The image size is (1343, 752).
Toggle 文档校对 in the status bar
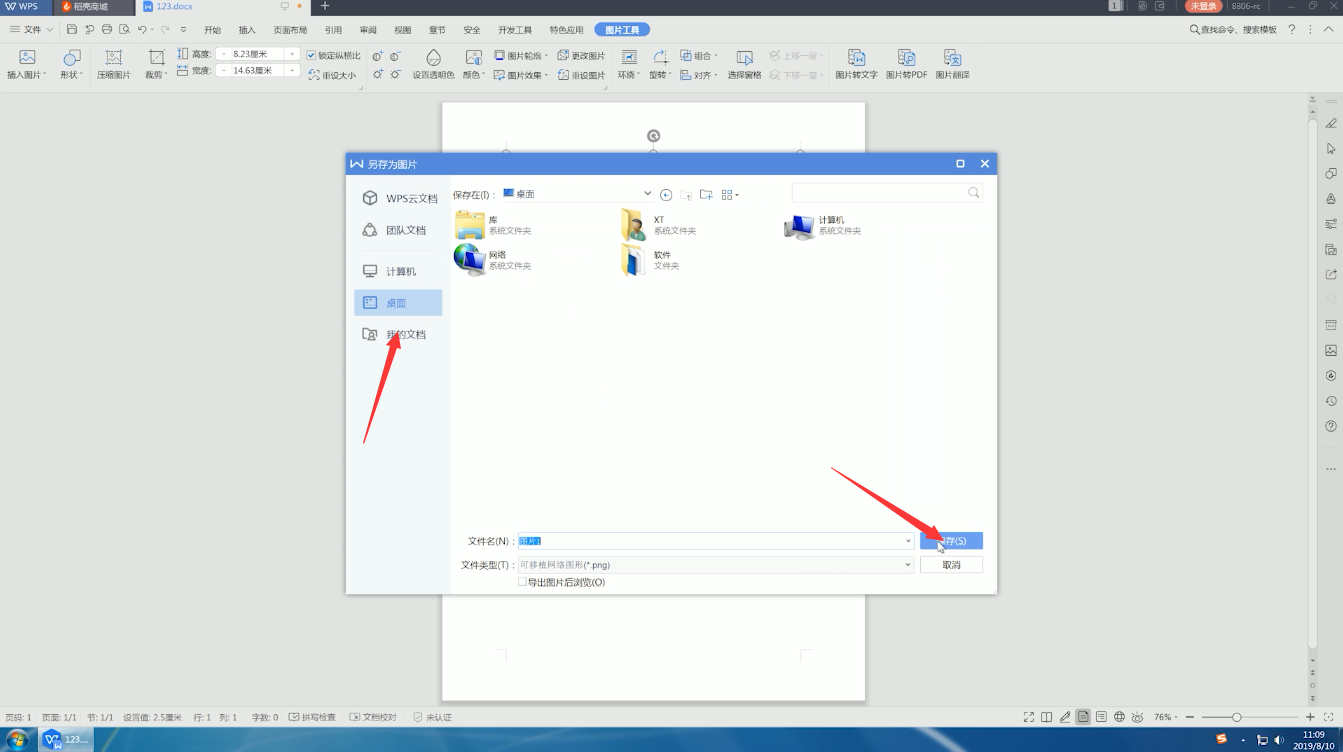[x=374, y=717]
